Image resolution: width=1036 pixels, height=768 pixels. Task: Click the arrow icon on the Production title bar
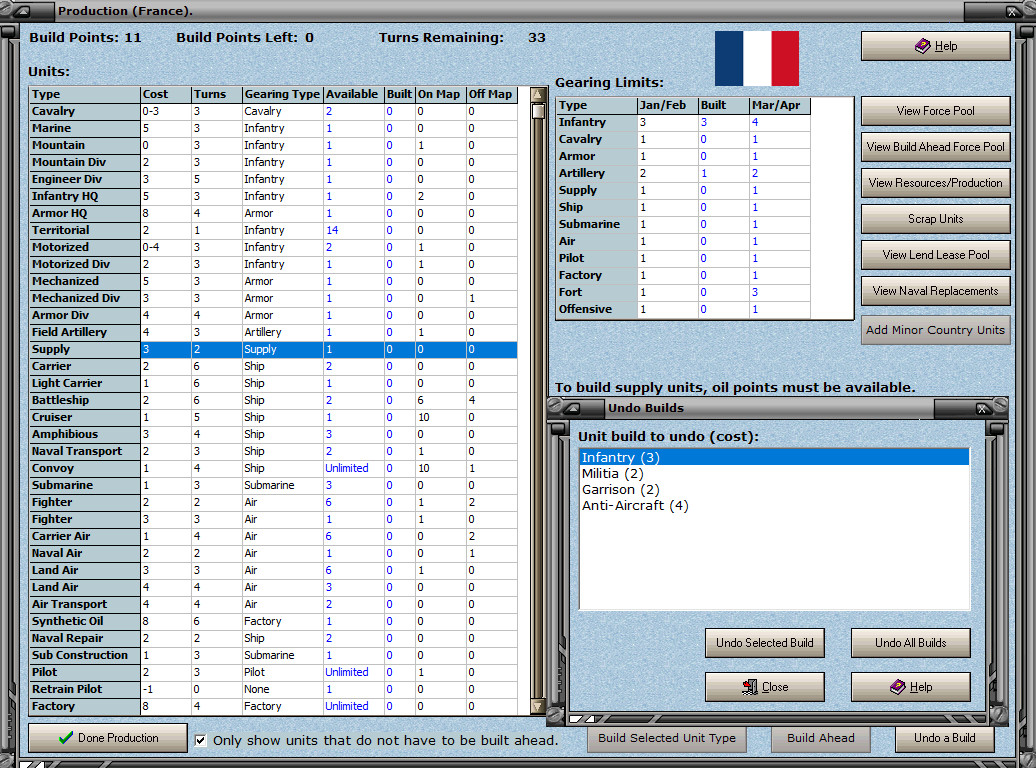(x=21, y=11)
